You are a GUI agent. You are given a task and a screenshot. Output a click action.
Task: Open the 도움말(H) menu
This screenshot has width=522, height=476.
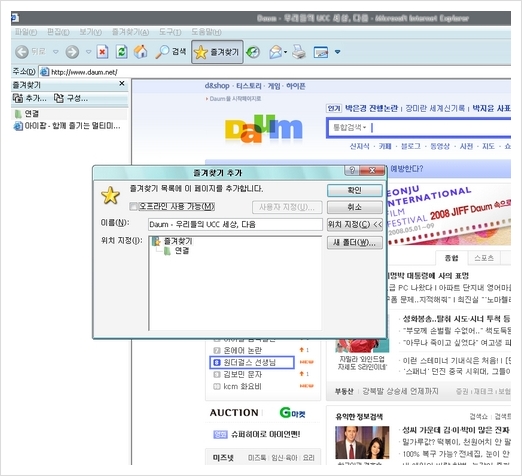(x=206, y=32)
